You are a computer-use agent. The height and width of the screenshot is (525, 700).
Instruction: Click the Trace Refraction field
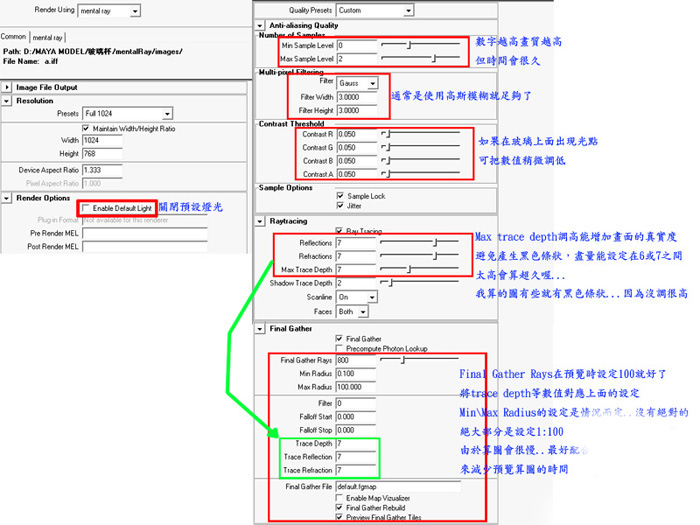[355, 471]
